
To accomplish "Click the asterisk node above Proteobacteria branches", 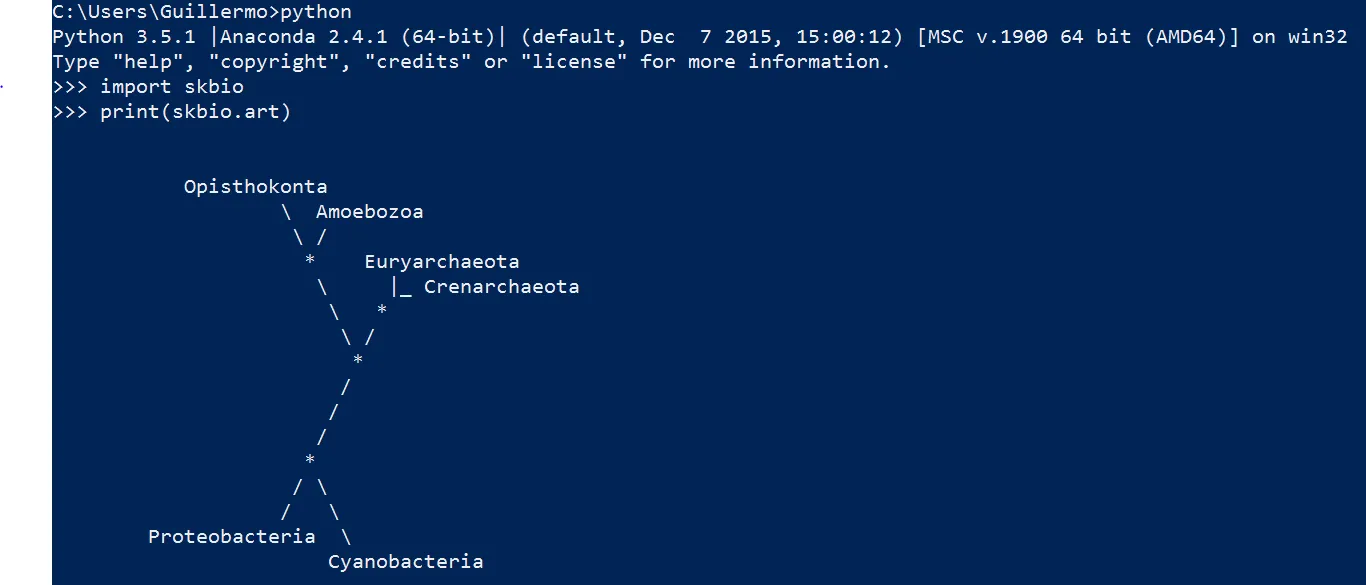I will coord(310,461).
